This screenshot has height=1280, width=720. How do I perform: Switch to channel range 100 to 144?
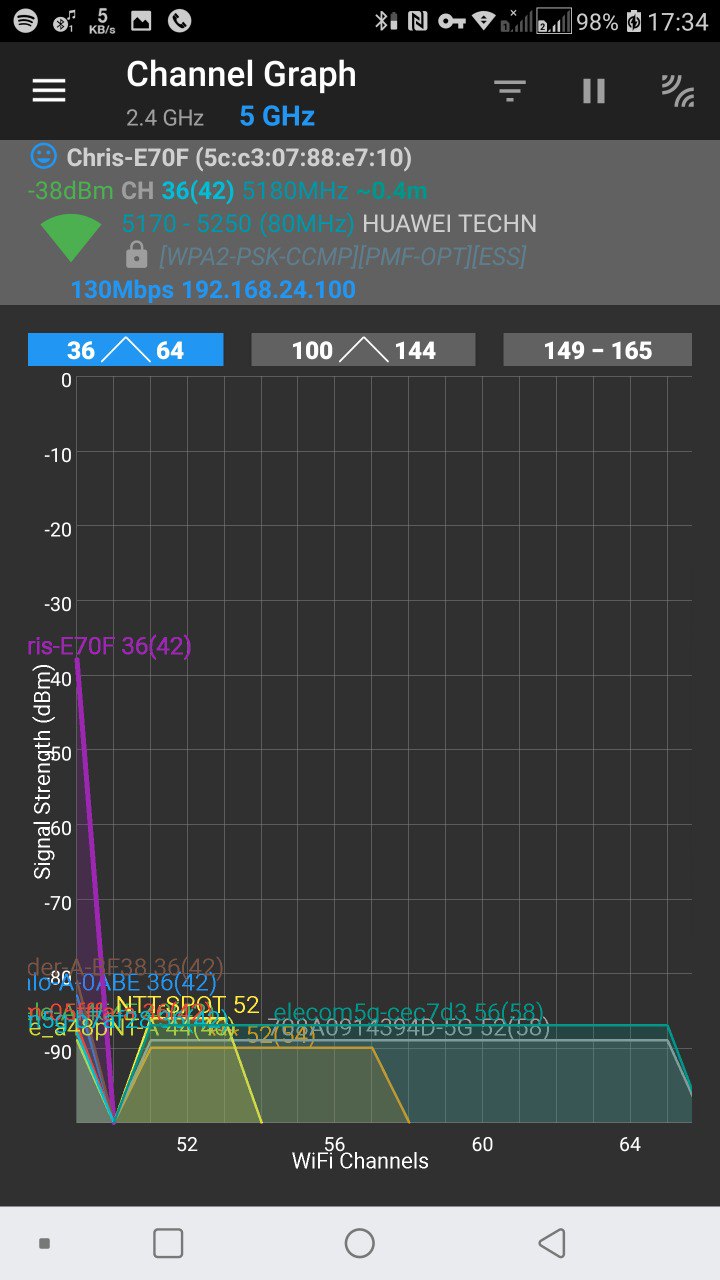(363, 350)
